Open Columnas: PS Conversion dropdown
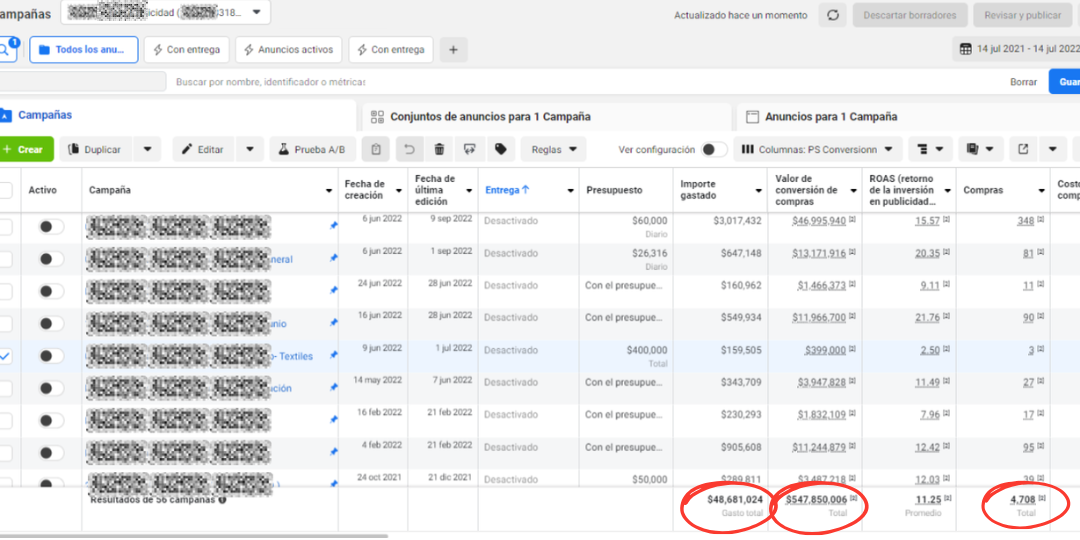Viewport: 1080px width, 540px height. click(x=817, y=149)
